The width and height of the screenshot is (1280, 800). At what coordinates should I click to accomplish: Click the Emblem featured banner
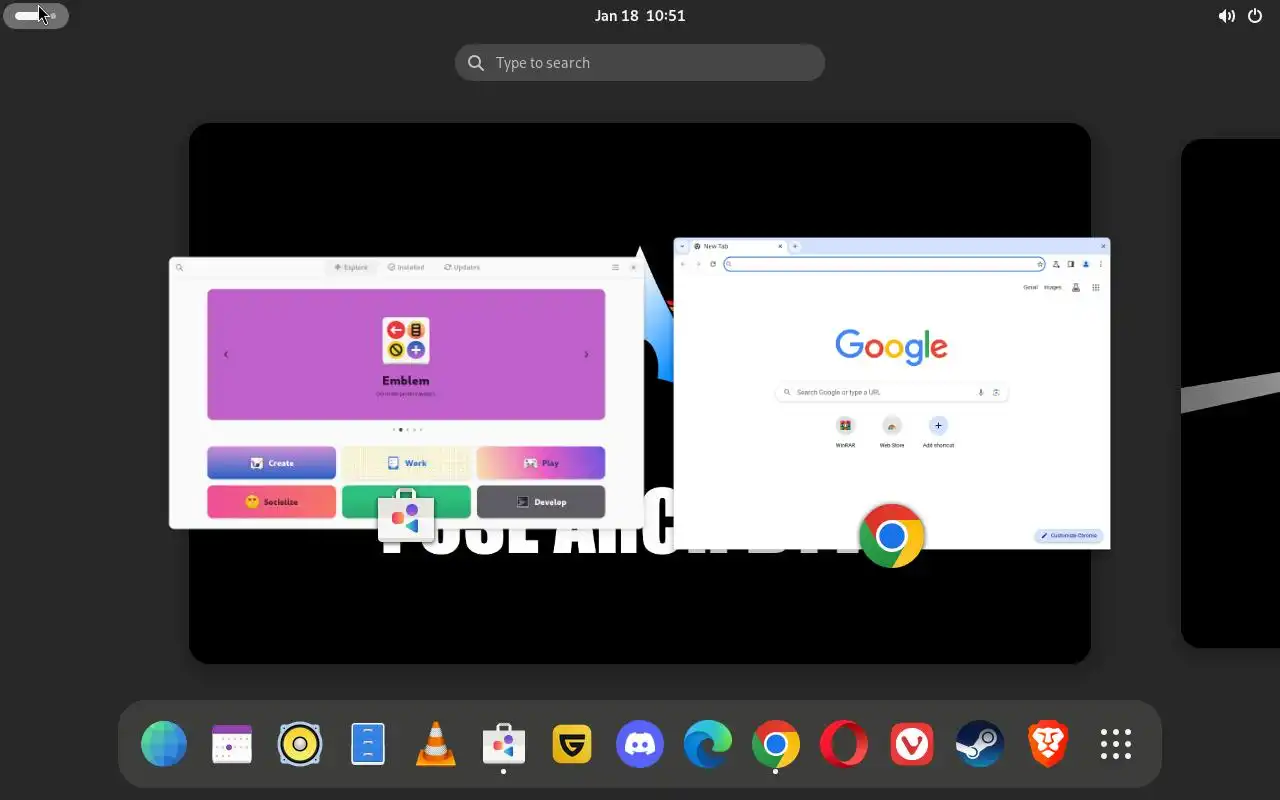406,354
